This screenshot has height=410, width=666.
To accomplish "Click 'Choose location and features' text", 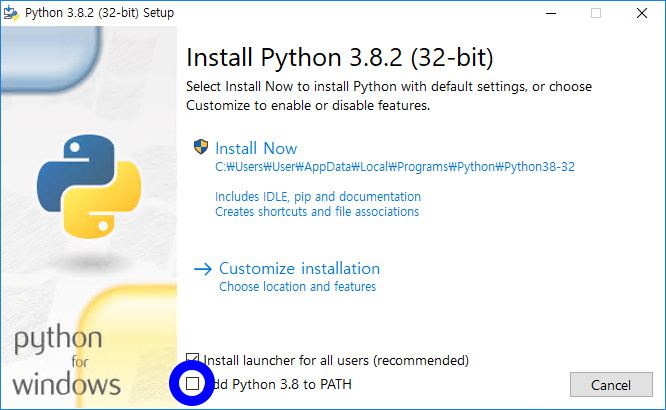I will (x=297, y=287).
